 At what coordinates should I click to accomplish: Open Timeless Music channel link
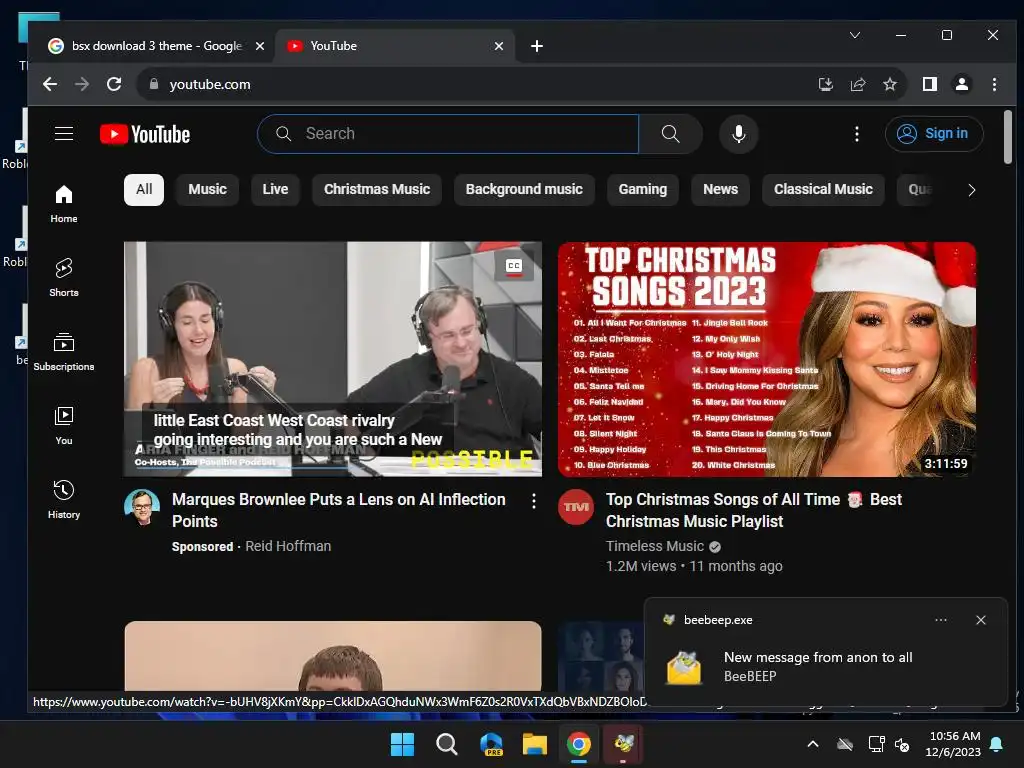tap(654, 546)
